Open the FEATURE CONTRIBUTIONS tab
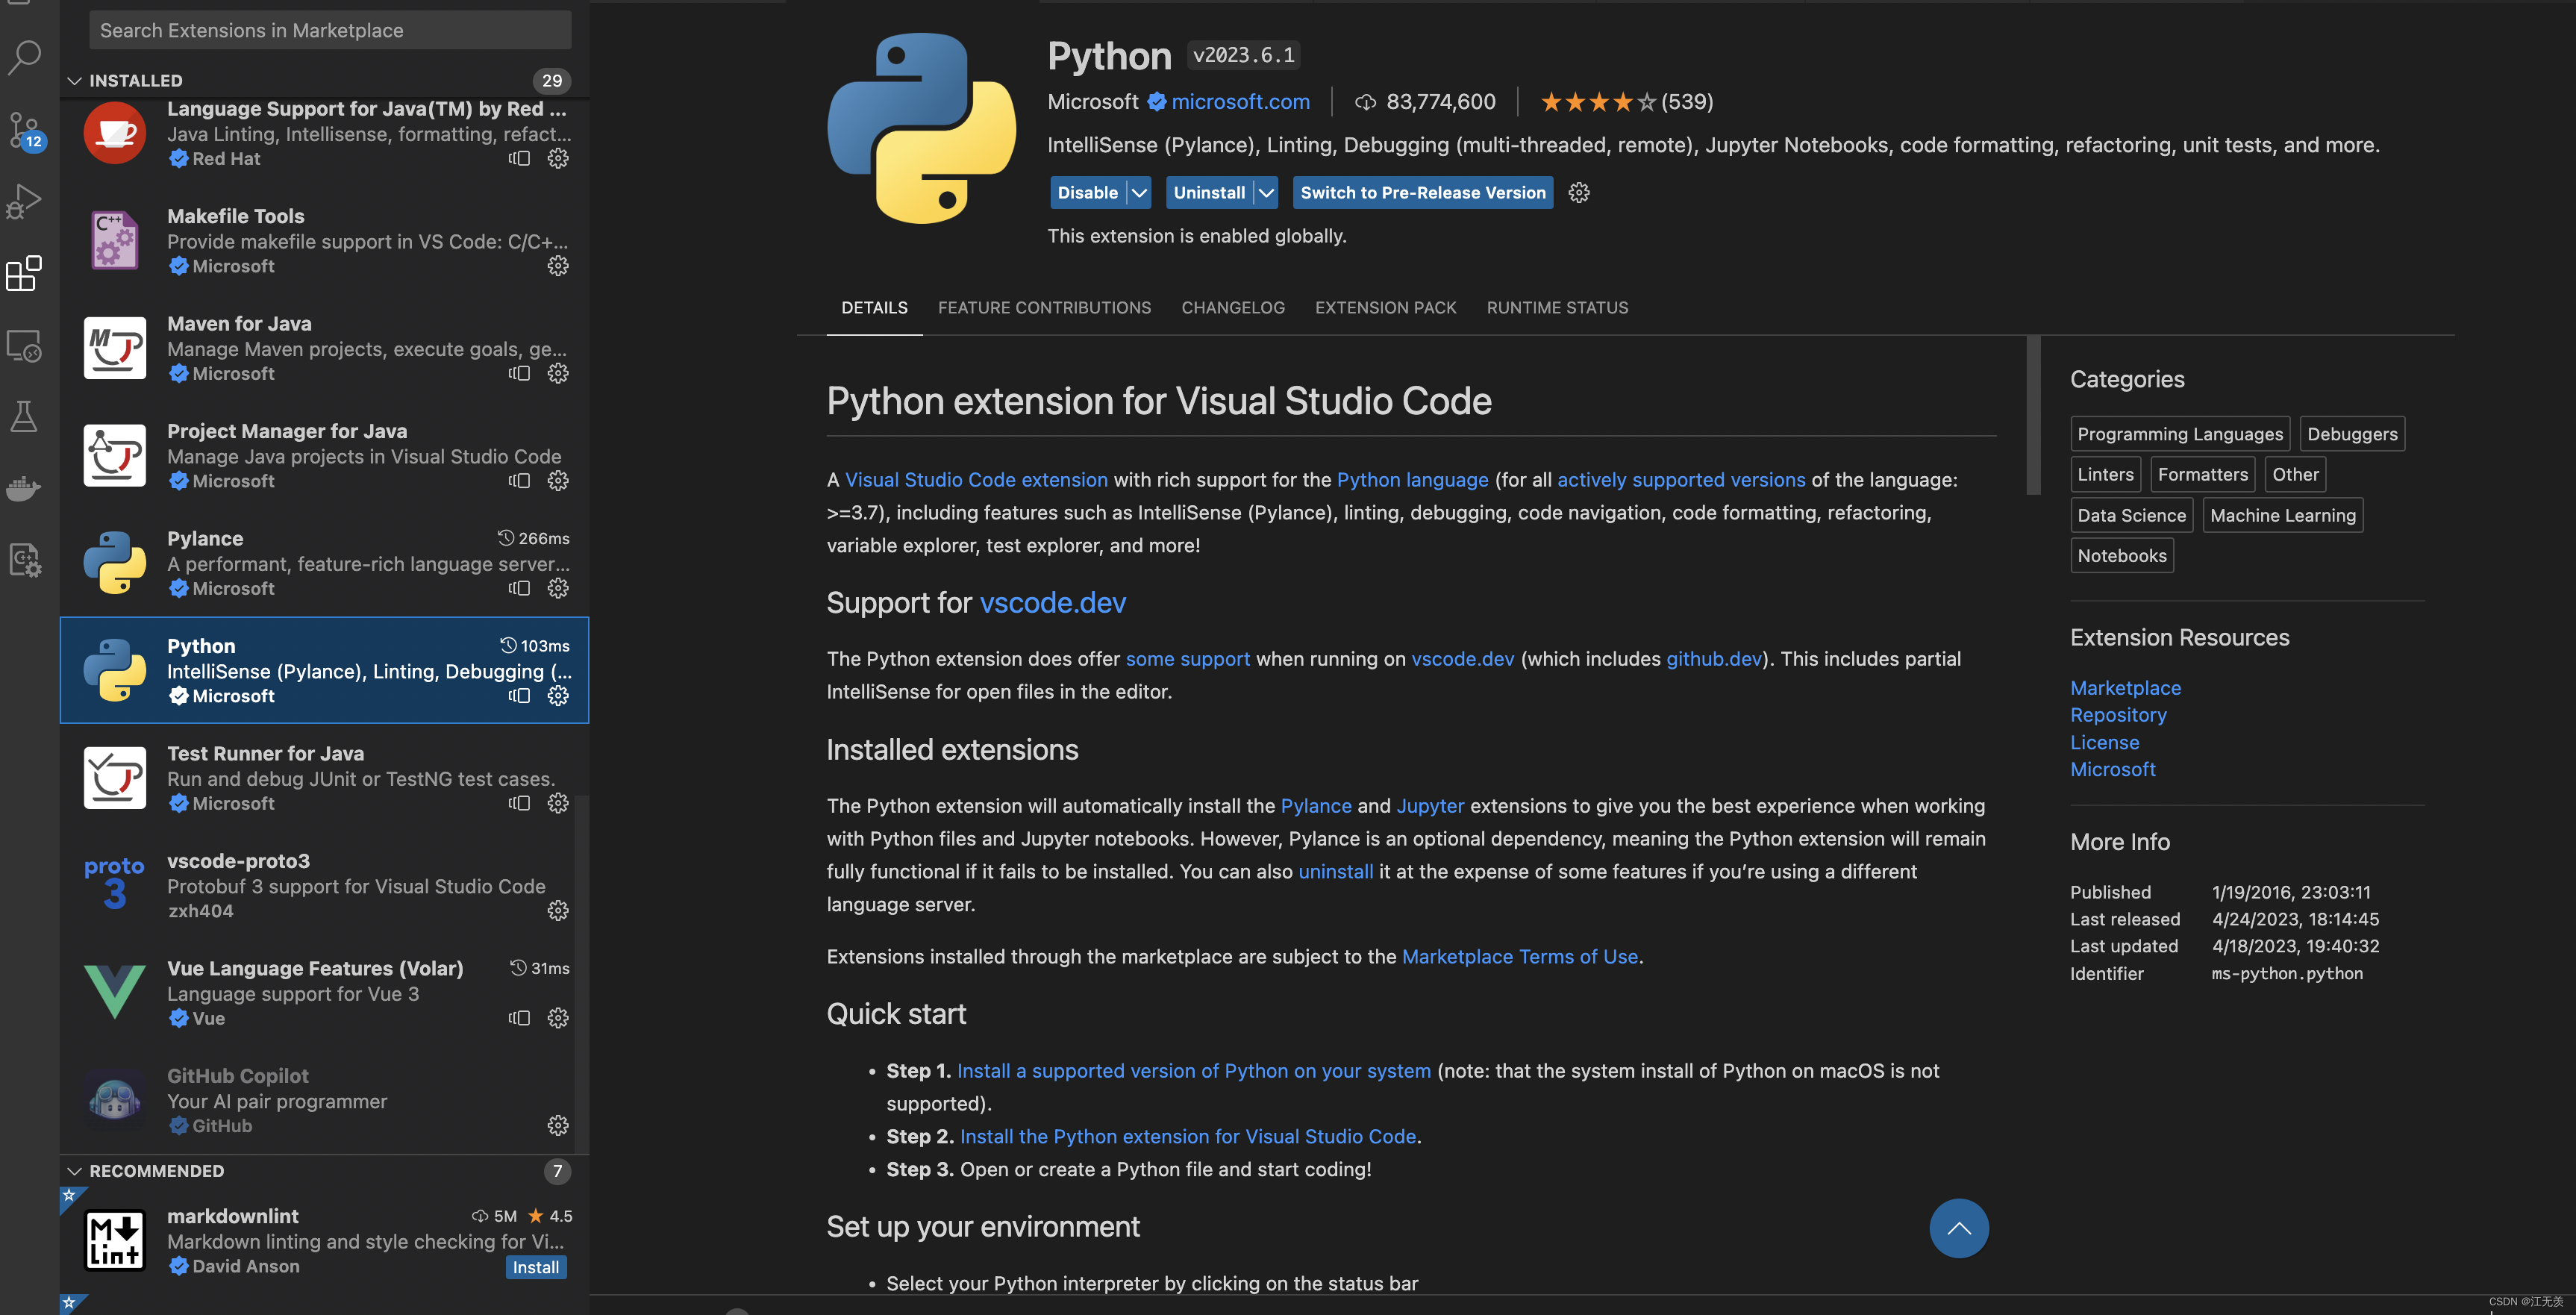2576x1315 pixels. point(1044,308)
